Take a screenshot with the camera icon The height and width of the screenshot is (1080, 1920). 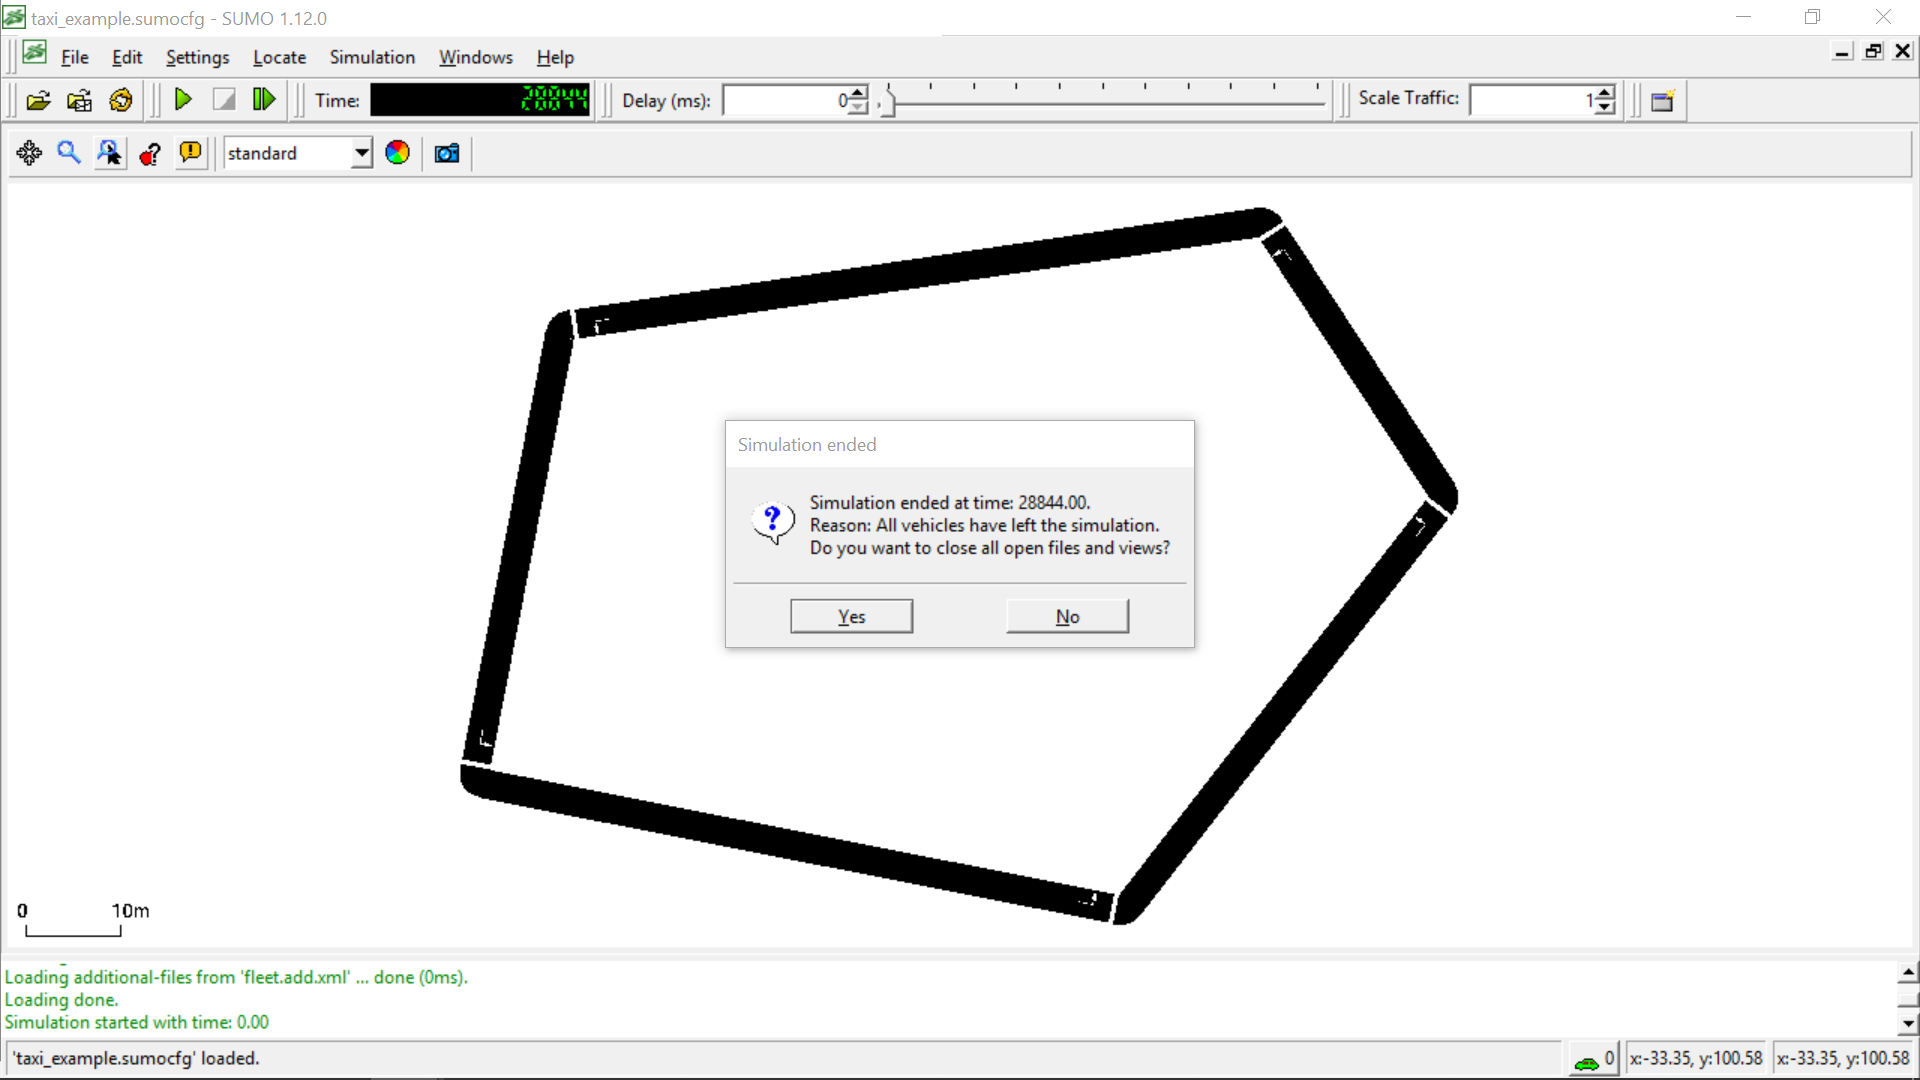pos(447,153)
